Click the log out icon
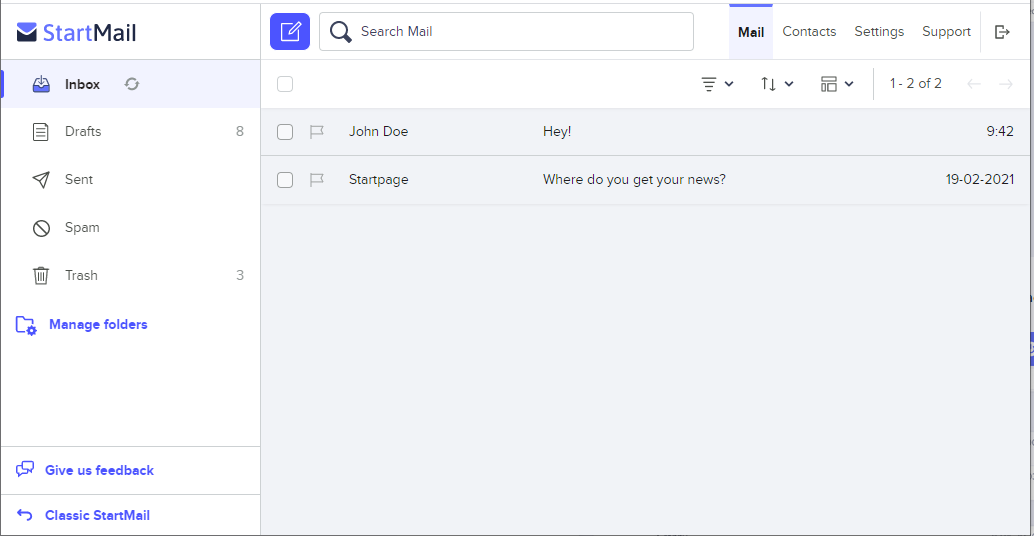The width and height of the screenshot is (1034, 536). 1002,32
